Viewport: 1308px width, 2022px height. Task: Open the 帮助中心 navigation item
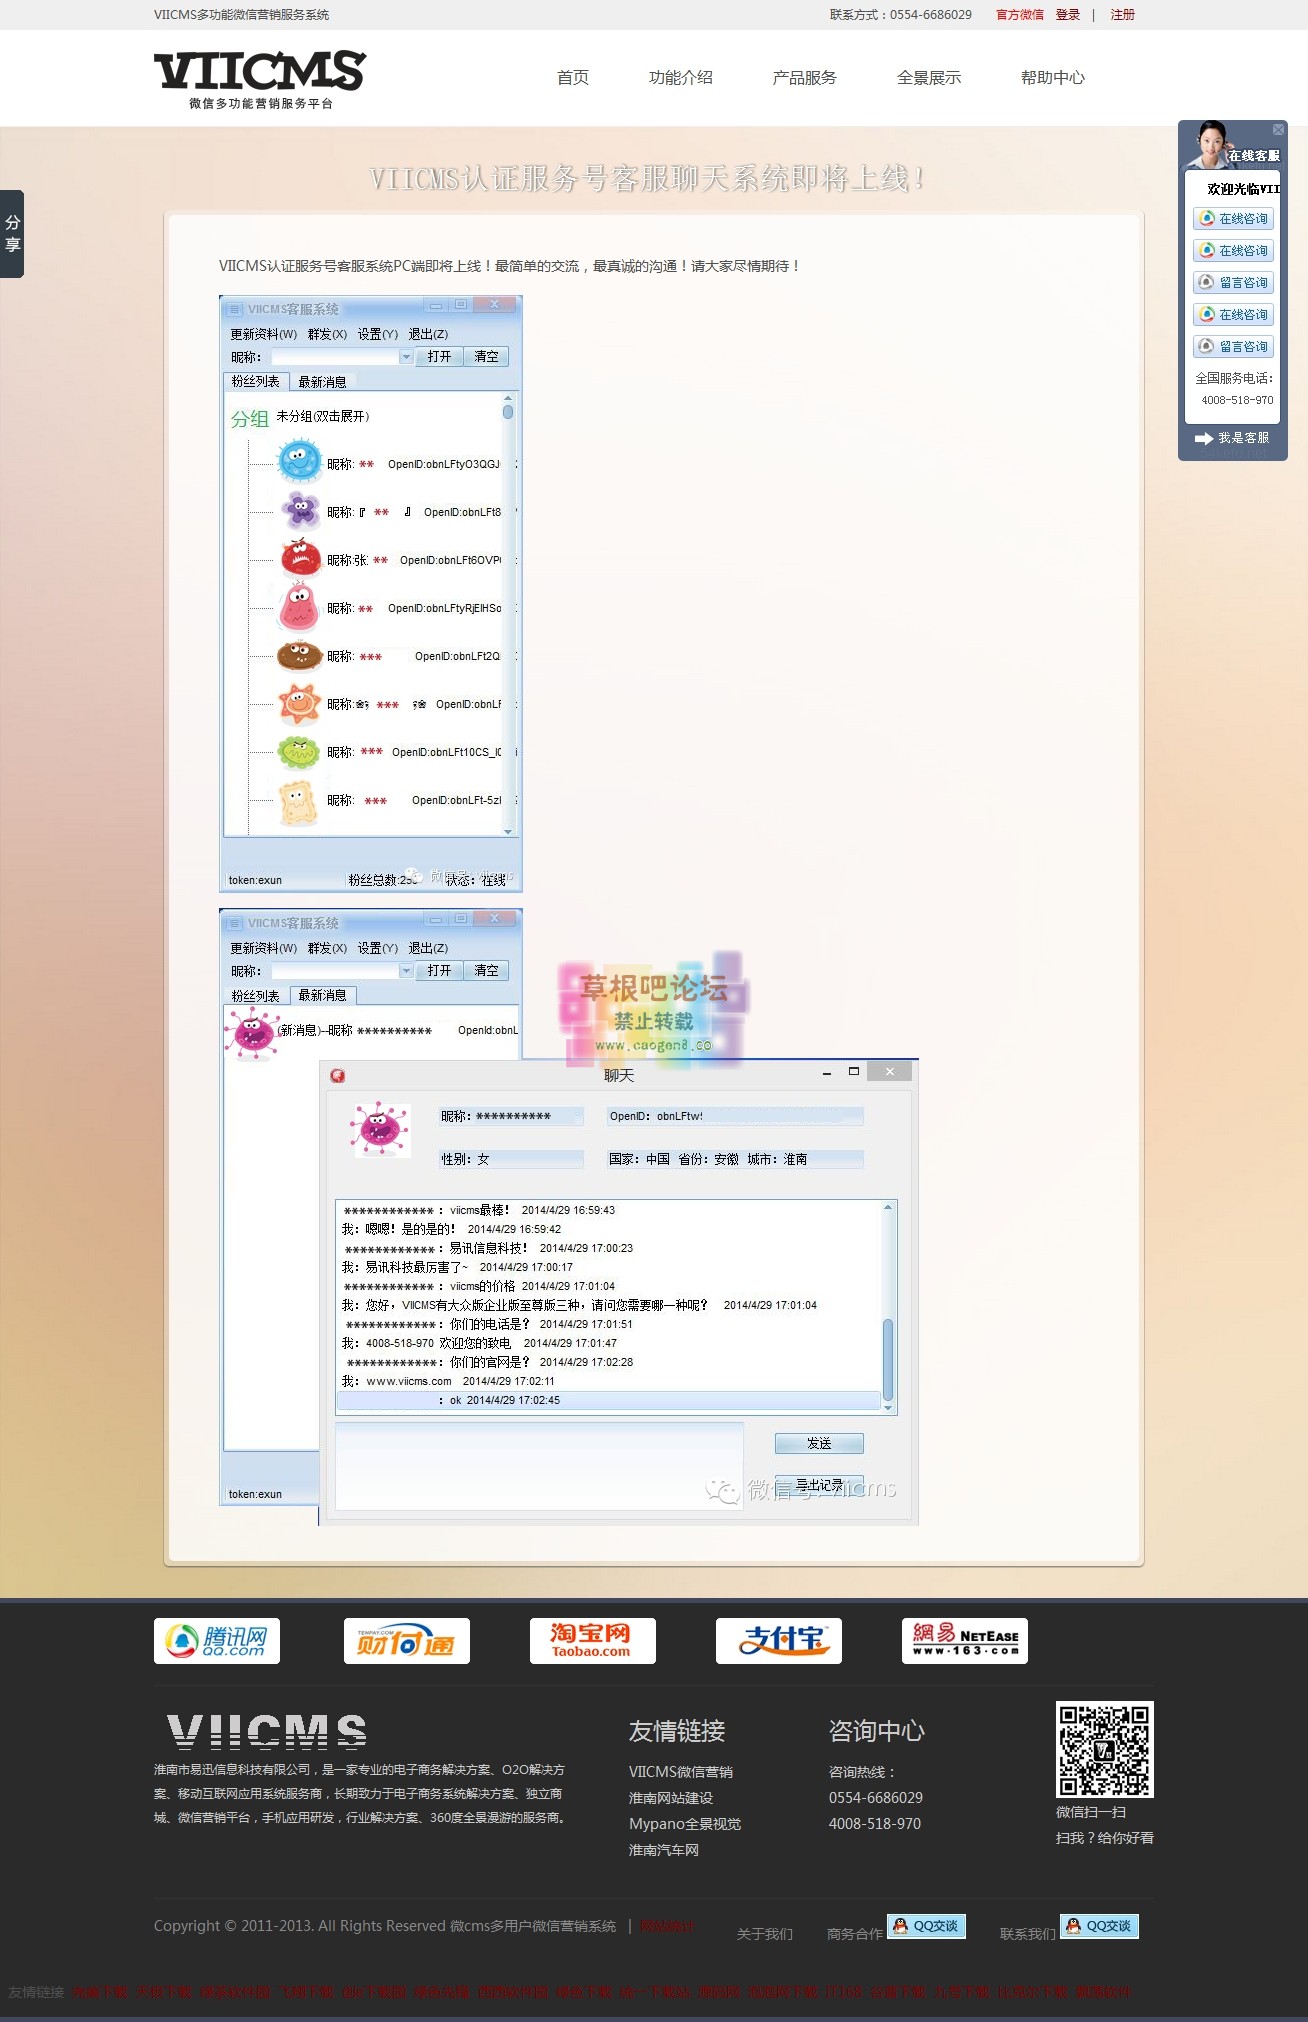click(x=1052, y=78)
